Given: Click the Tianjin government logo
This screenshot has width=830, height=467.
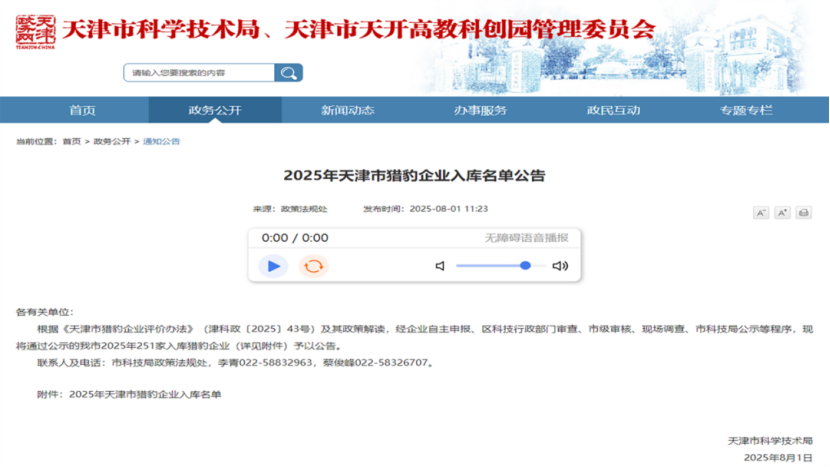Looking at the screenshot, I should 35,31.
